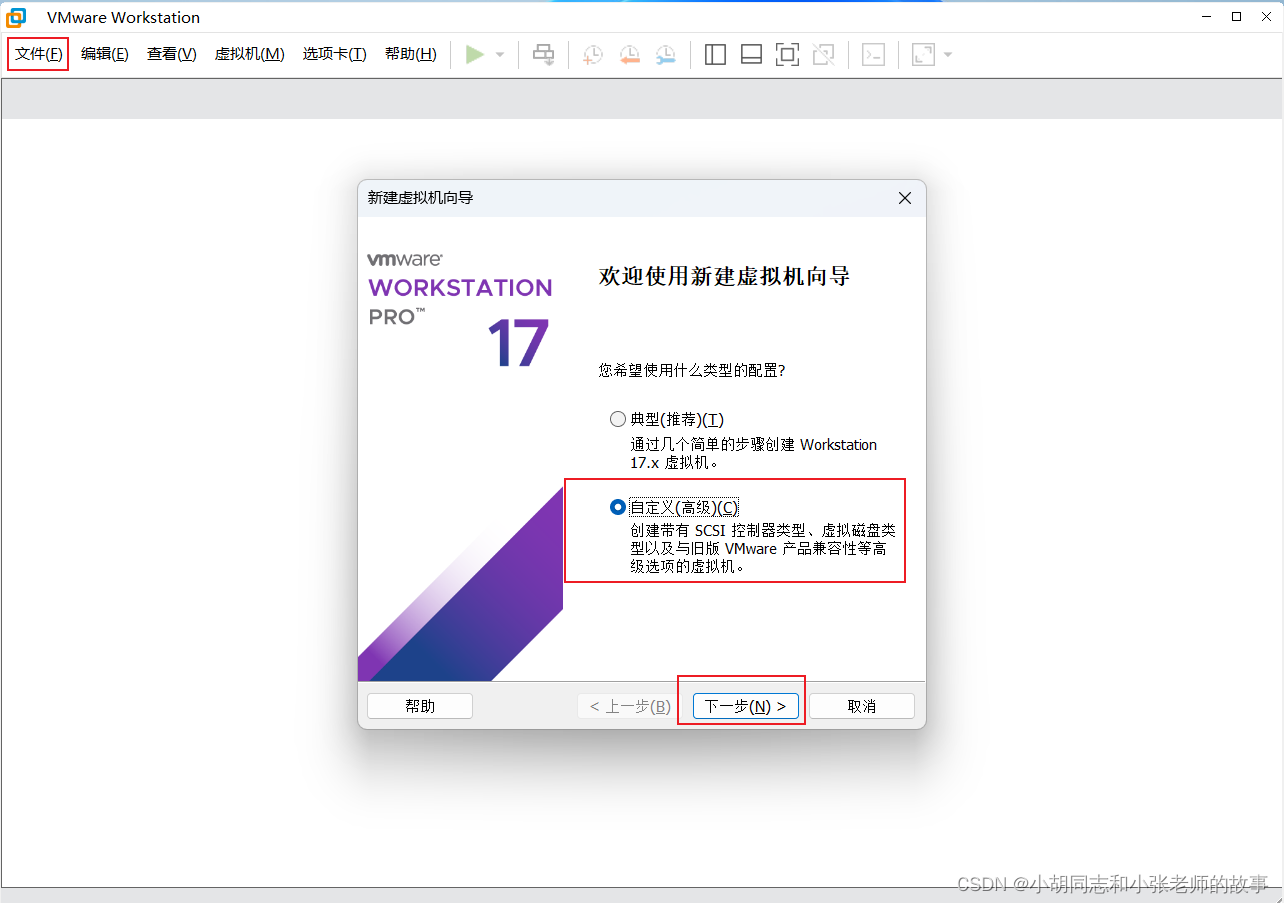Click the disabled 上一步(B) button
The height and width of the screenshot is (903, 1284).
coord(630,706)
